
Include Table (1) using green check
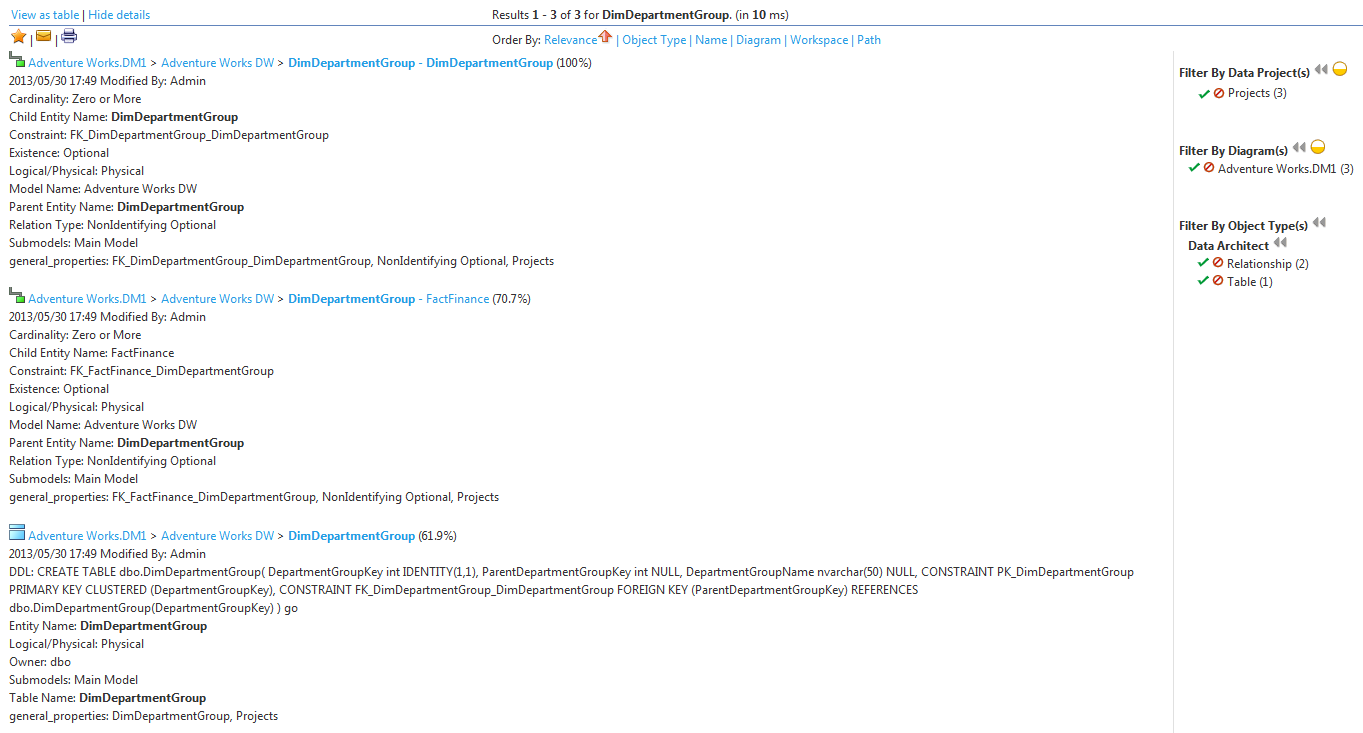1203,282
